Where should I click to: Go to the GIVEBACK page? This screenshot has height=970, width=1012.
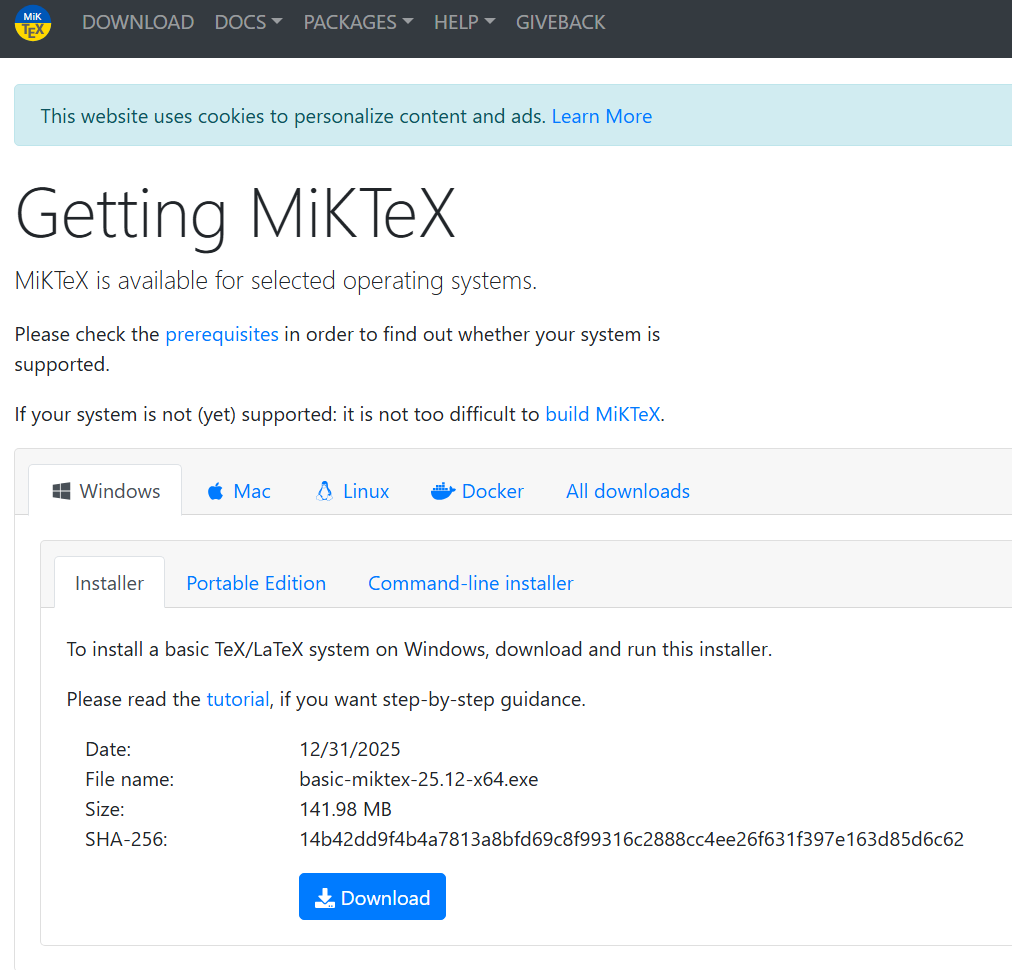point(560,23)
